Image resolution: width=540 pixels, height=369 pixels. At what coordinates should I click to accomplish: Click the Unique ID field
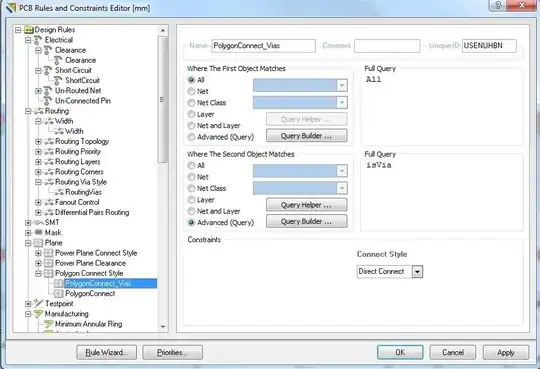(489, 46)
